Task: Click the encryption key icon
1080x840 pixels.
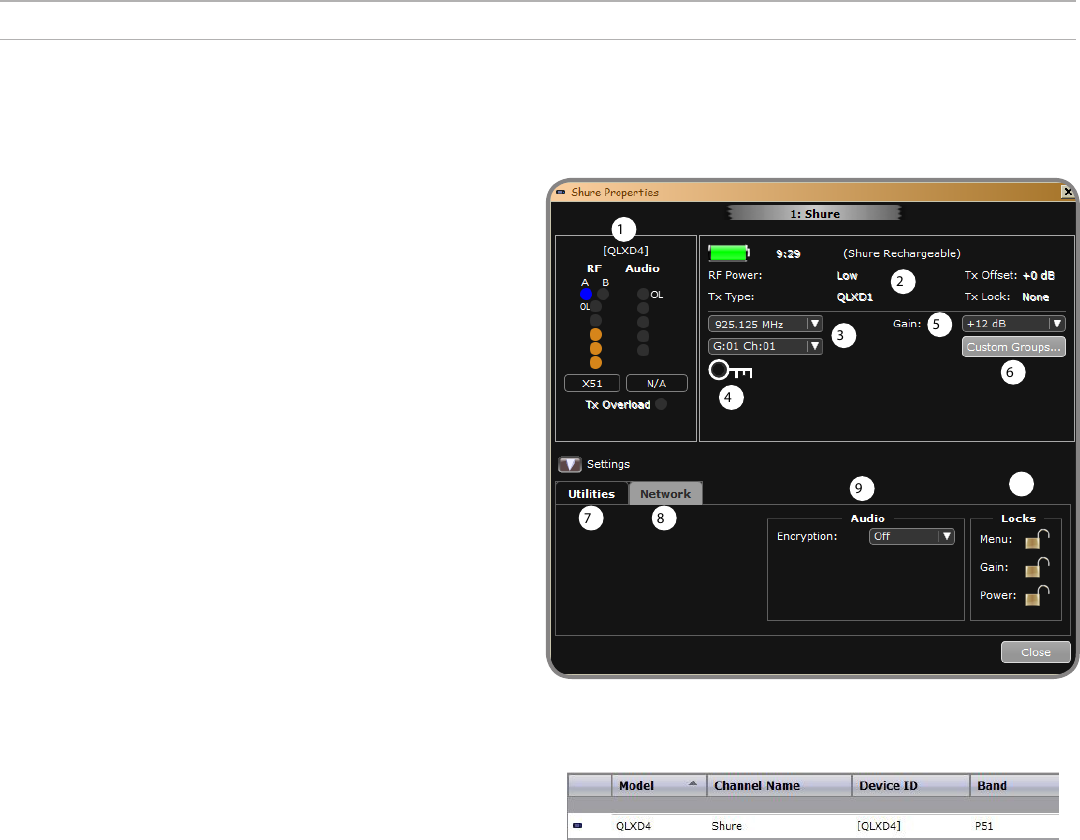Action: [730, 371]
